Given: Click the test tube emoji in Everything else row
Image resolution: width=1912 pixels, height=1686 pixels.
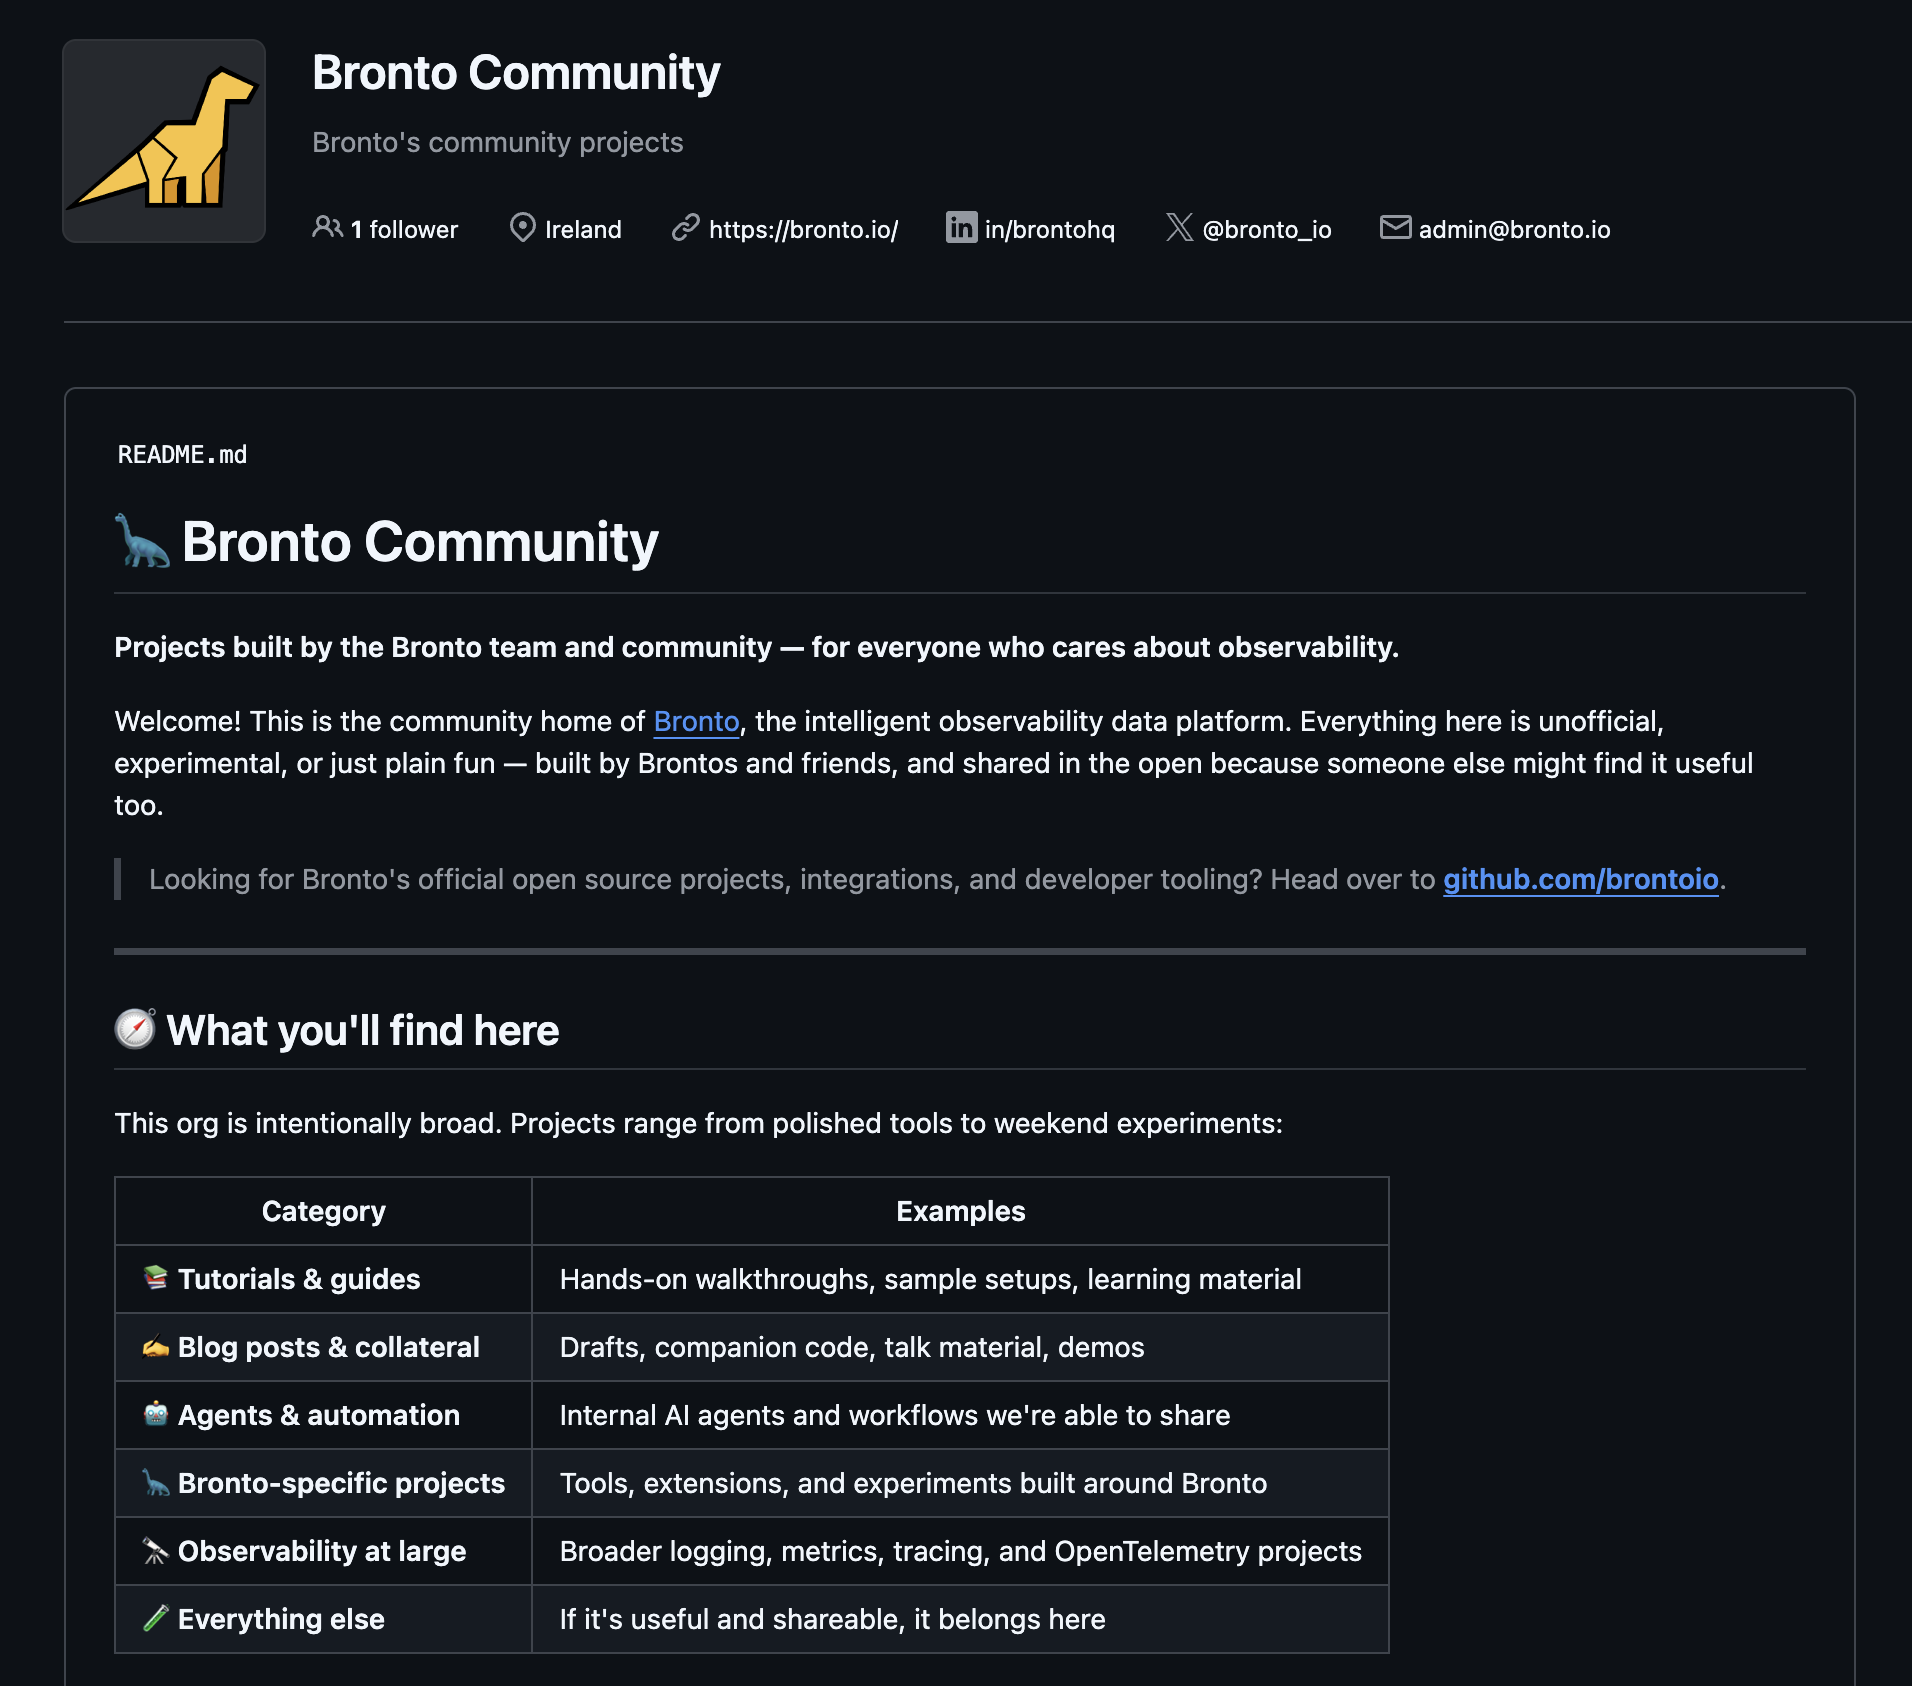Looking at the screenshot, I should (155, 1618).
